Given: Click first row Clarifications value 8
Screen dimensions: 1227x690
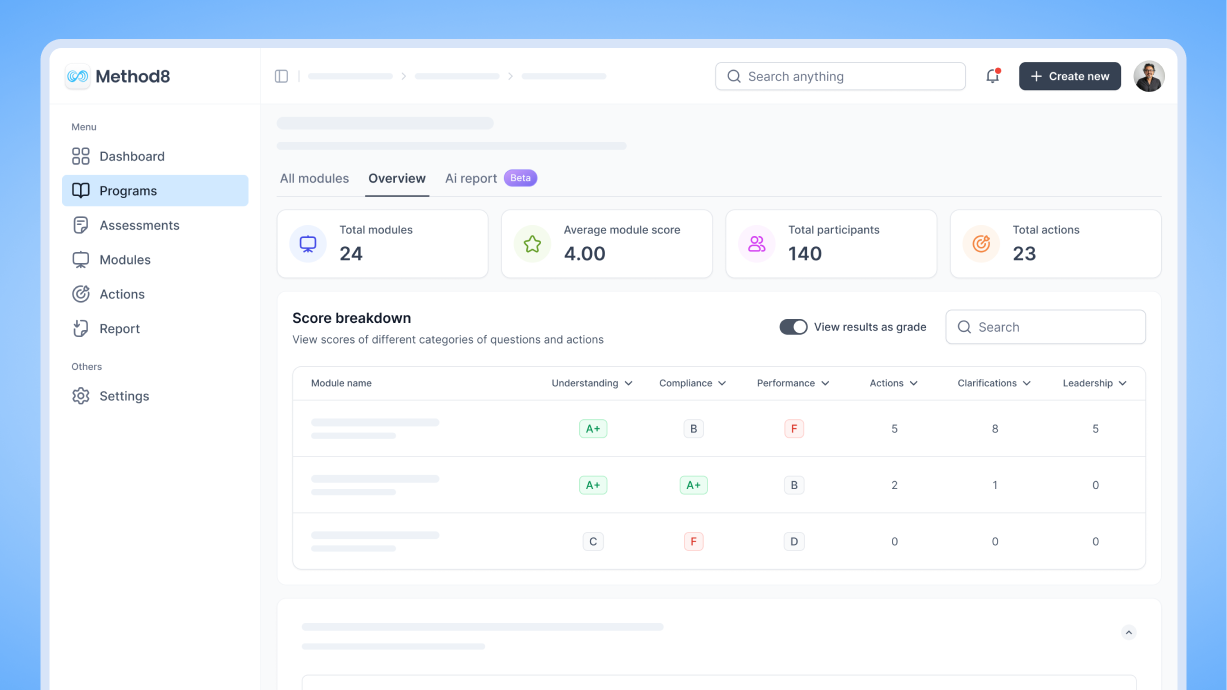Looking at the screenshot, I should click(x=995, y=429).
